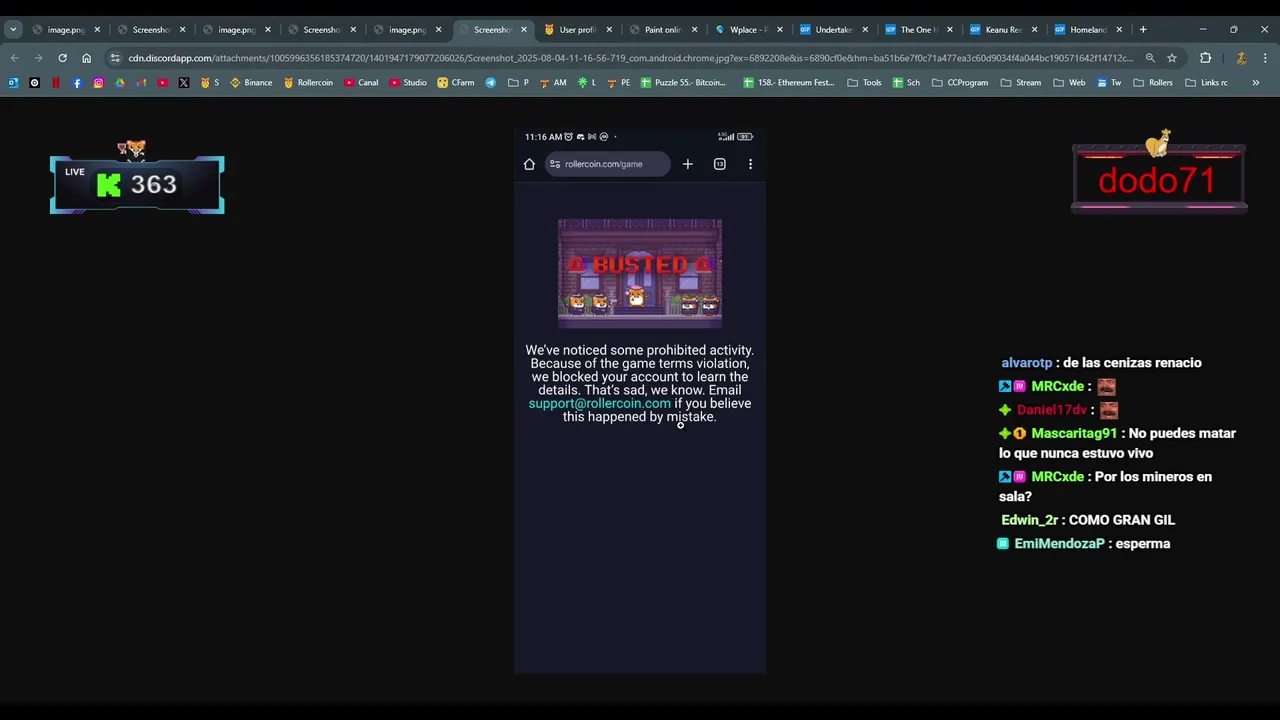Tap the rollercoin.com/game phone URL bar
1280x720 pixels.
(608, 164)
